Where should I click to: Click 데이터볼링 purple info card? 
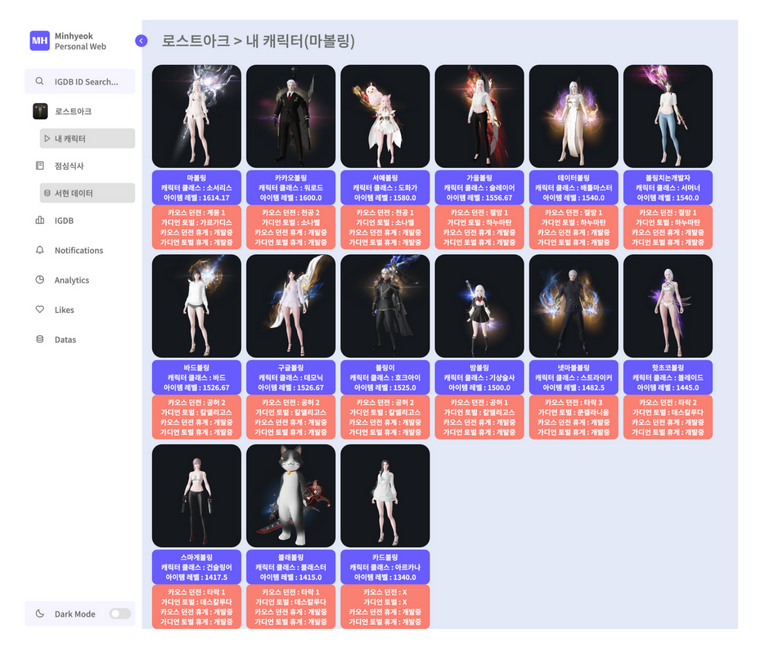(x=573, y=187)
